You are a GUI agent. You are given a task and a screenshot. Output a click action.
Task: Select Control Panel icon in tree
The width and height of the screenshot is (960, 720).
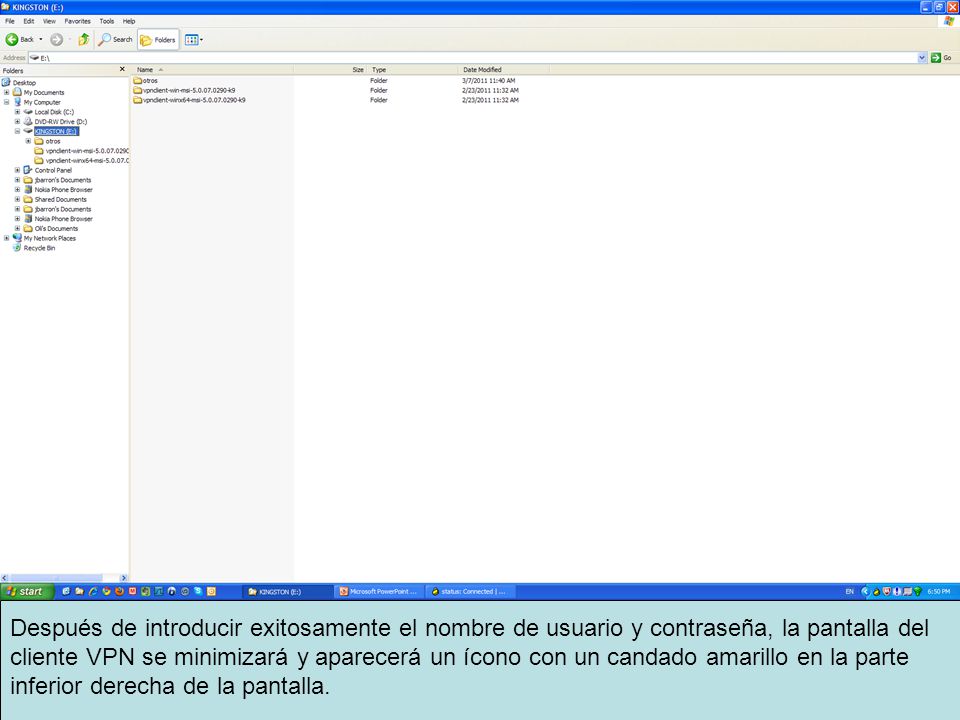pos(28,170)
